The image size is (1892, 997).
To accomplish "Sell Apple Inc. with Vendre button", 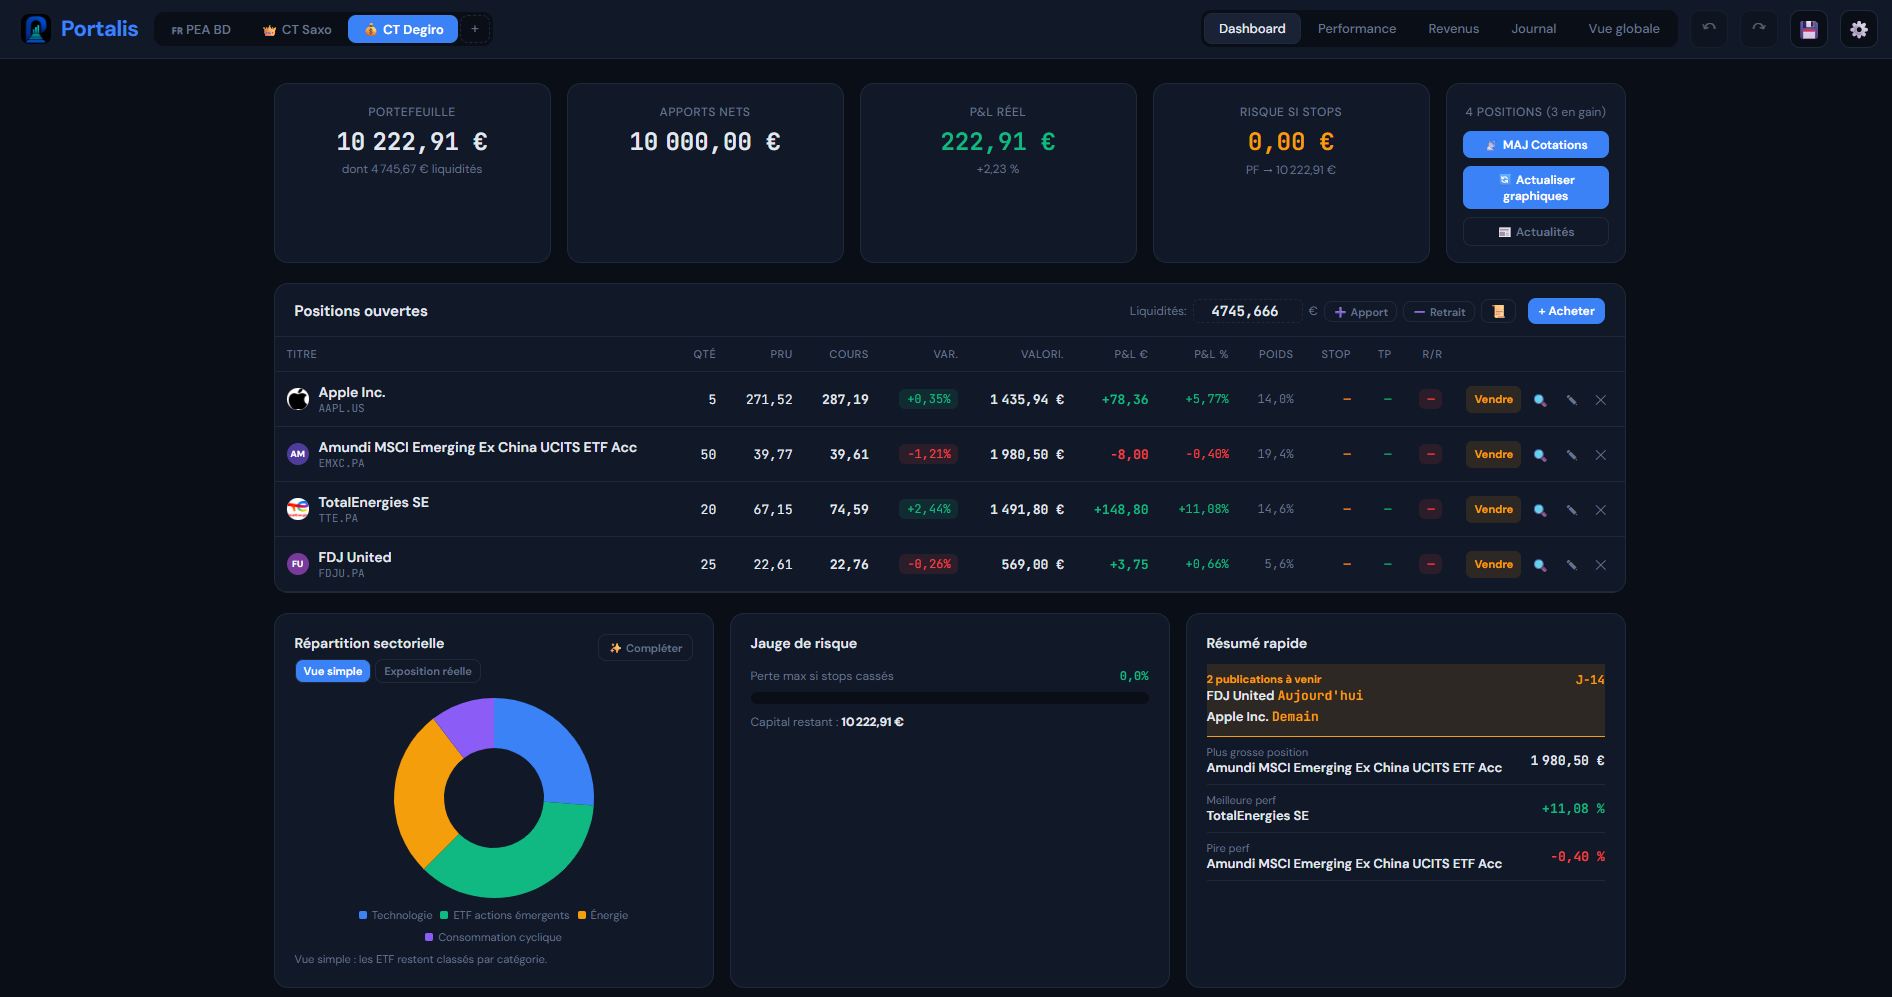I will [1493, 399].
